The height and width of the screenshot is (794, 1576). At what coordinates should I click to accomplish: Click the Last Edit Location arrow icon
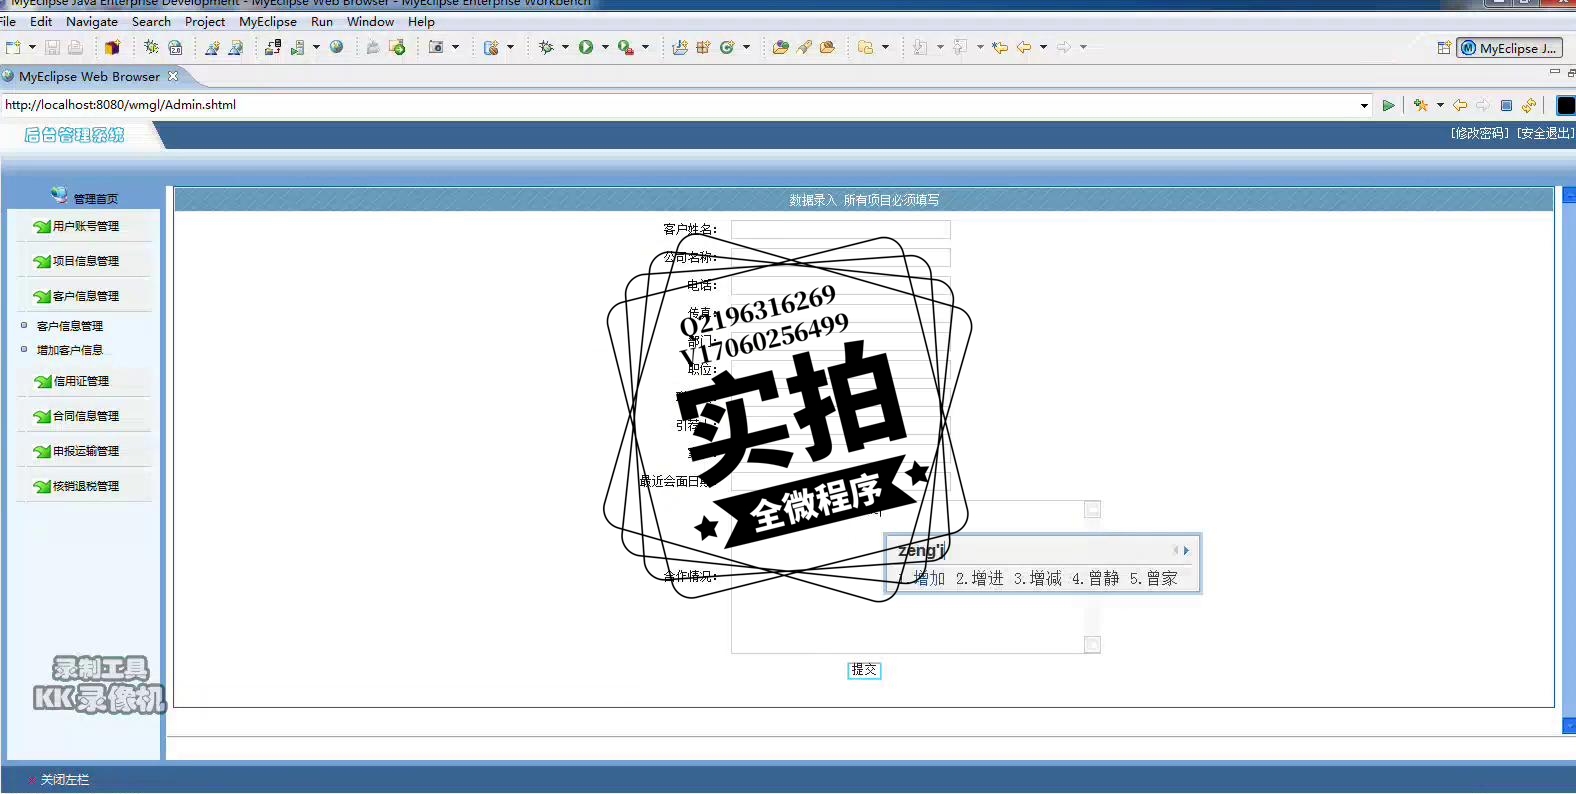click(x=1000, y=47)
